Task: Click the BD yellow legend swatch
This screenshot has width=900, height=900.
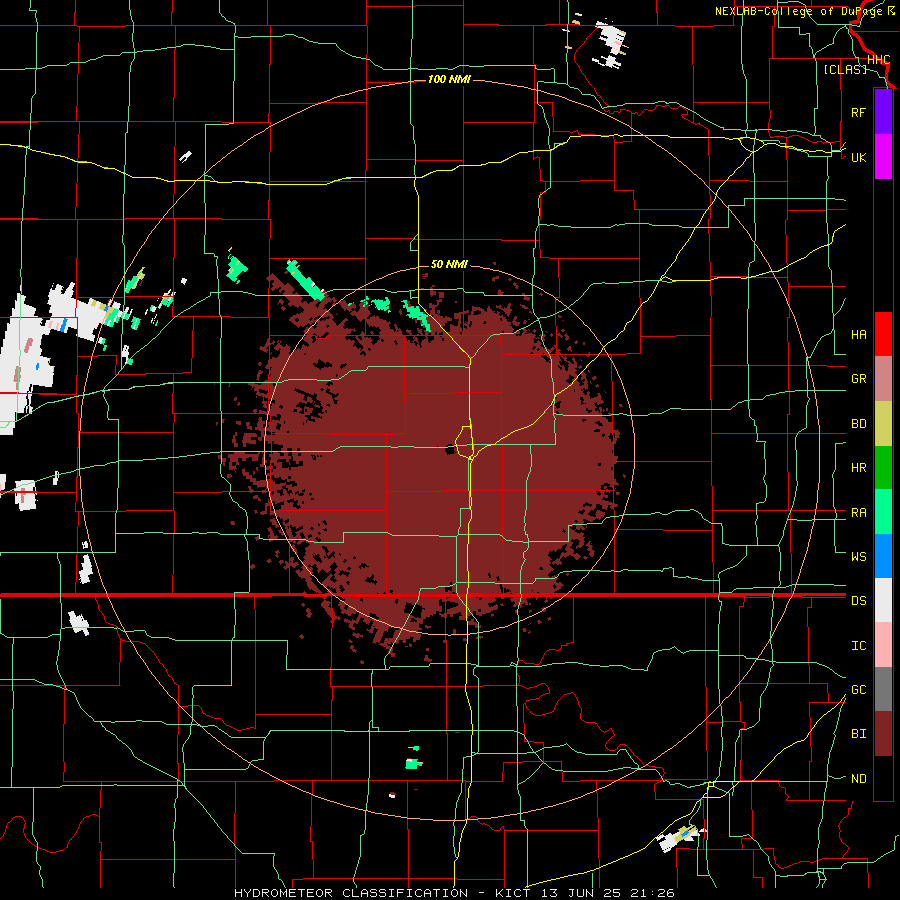Action: click(x=883, y=424)
